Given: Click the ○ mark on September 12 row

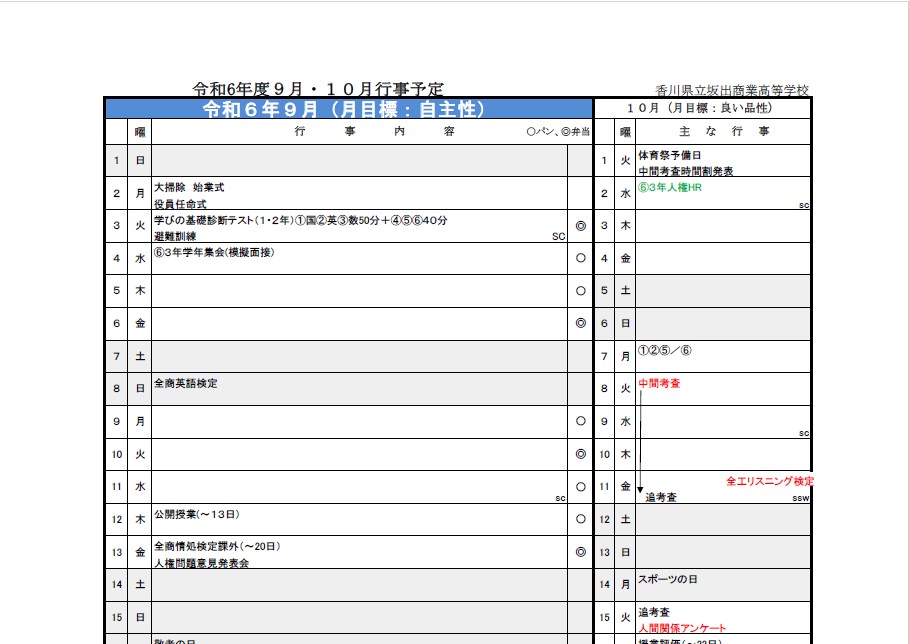Looking at the screenshot, I should [x=580, y=519].
